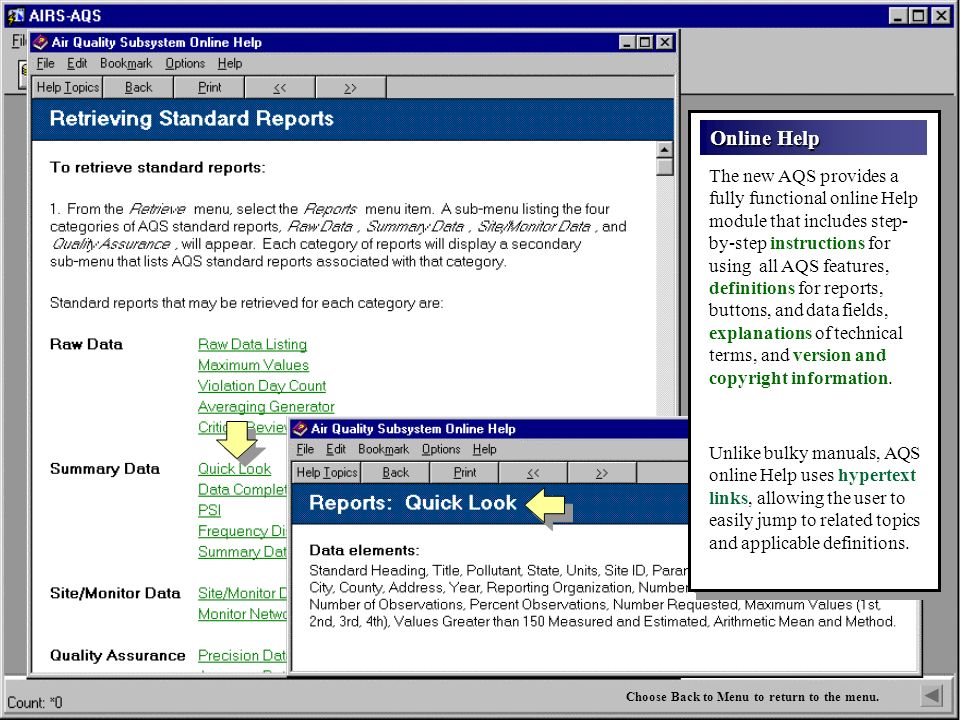960x720 pixels.
Task: Click the 'Quality Assurance' category heading
Action: click(x=118, y=656)
